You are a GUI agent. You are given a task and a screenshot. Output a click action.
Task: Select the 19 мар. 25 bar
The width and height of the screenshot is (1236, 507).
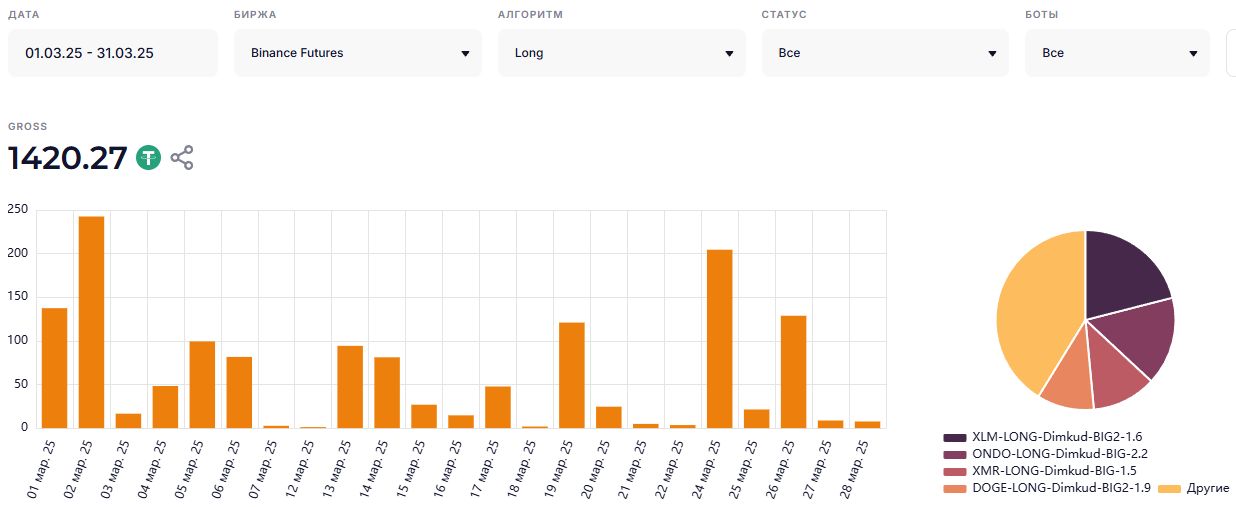tap(571, 375)
